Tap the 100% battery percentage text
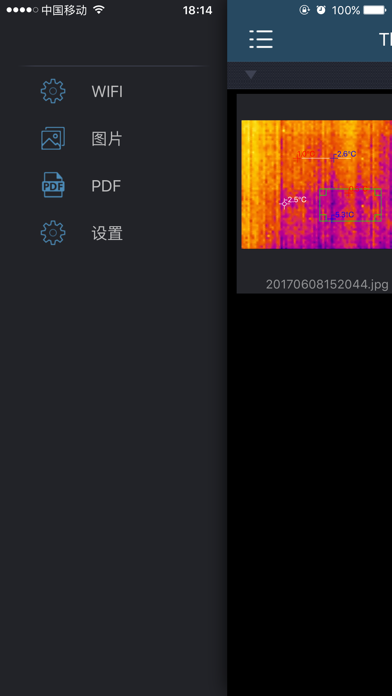The image size is (392, 696). tap(346, 10)
